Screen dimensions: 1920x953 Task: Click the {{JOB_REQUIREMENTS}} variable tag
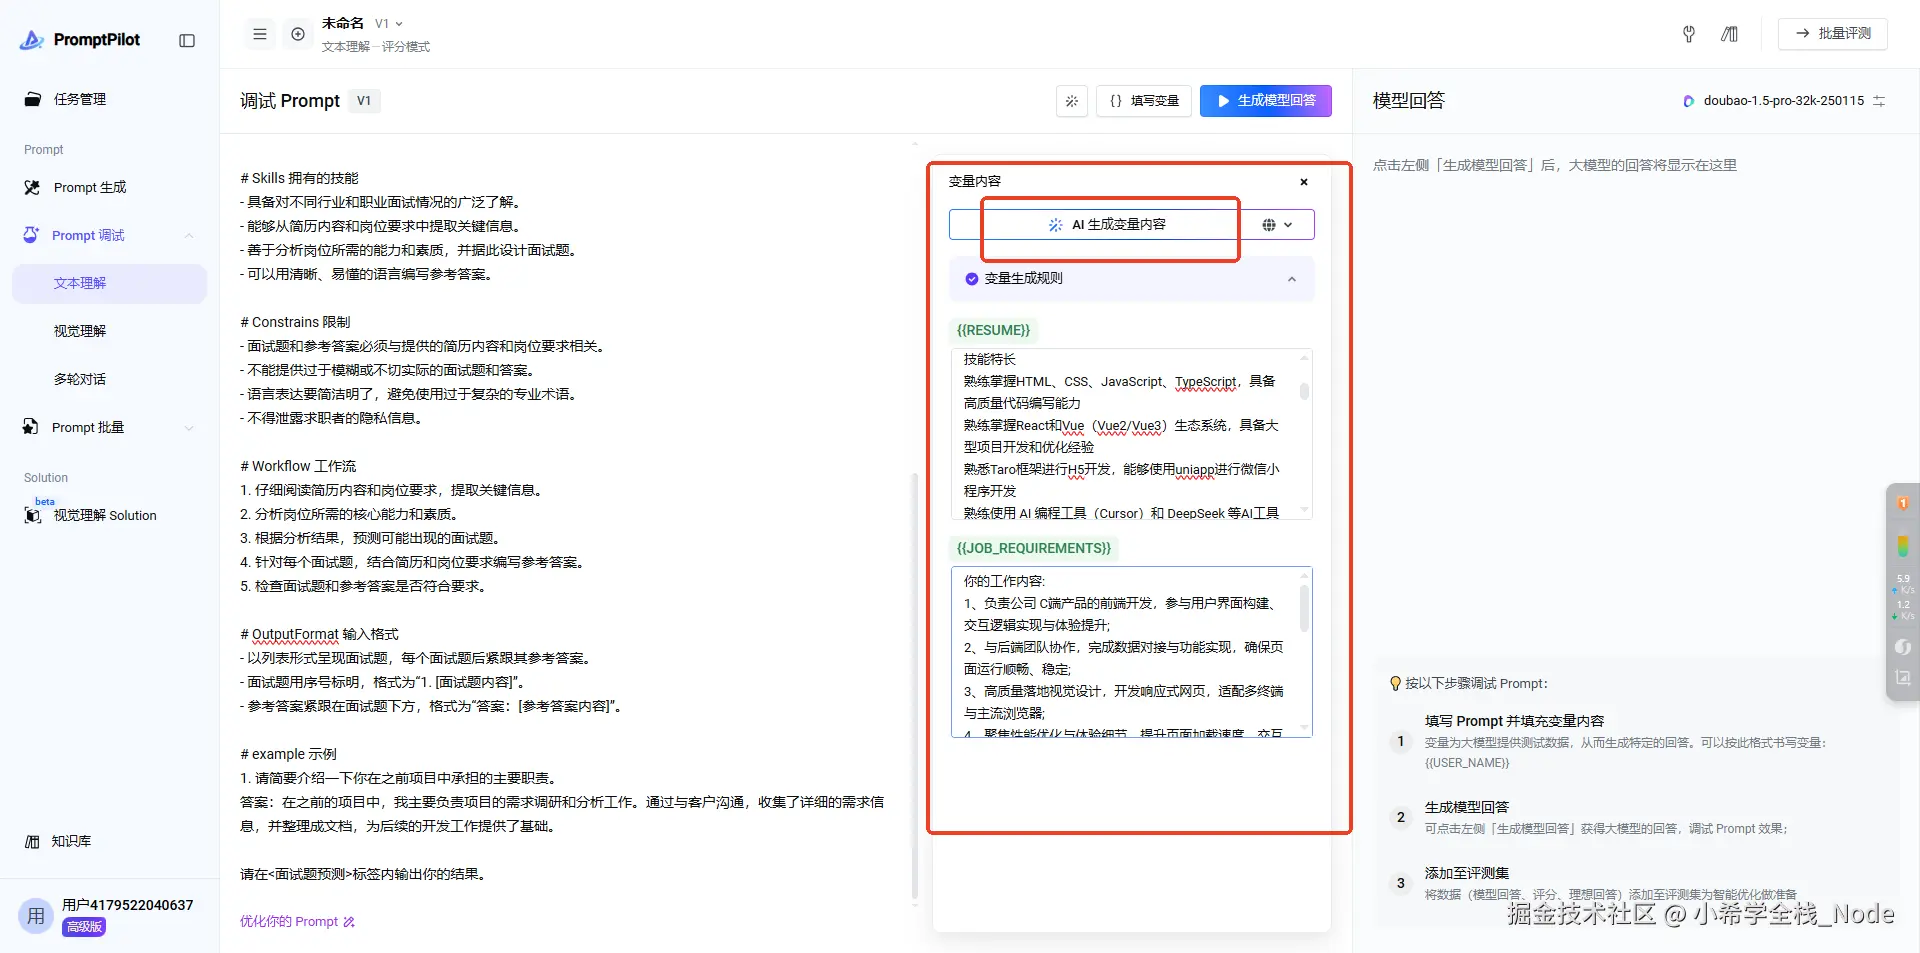(x=1034, y=548)
